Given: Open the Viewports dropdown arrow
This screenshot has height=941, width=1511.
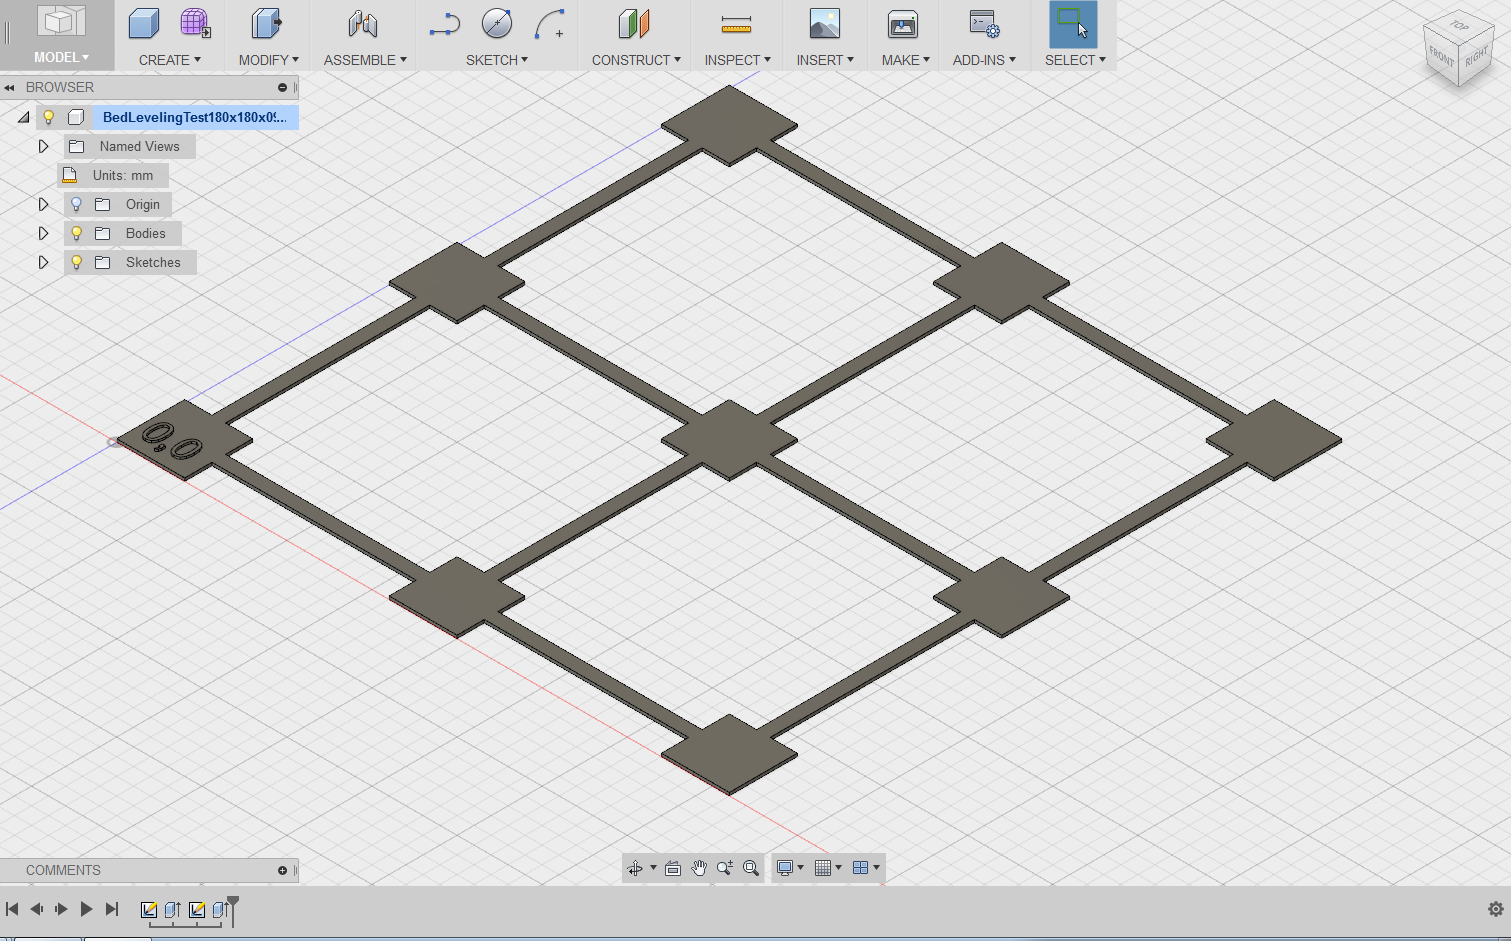Looking at the screenshot, I should click(876, 868).
